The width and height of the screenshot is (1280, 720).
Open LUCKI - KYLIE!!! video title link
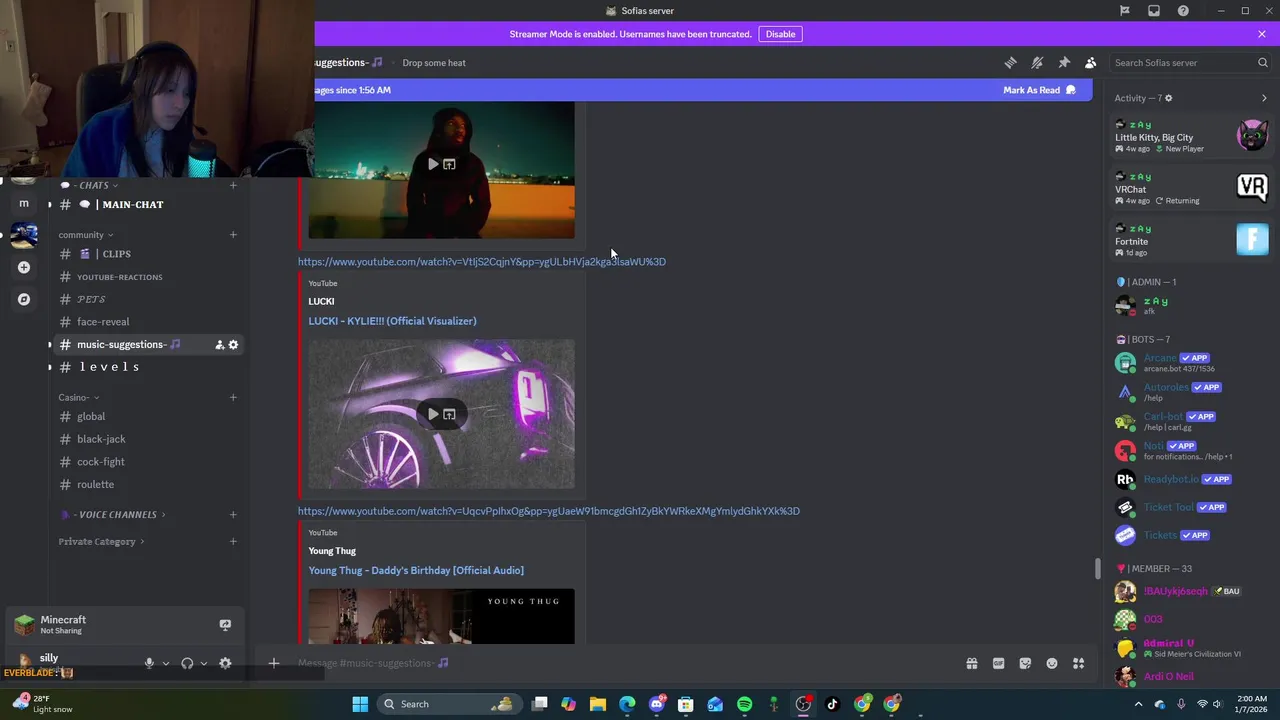(392, 321)
